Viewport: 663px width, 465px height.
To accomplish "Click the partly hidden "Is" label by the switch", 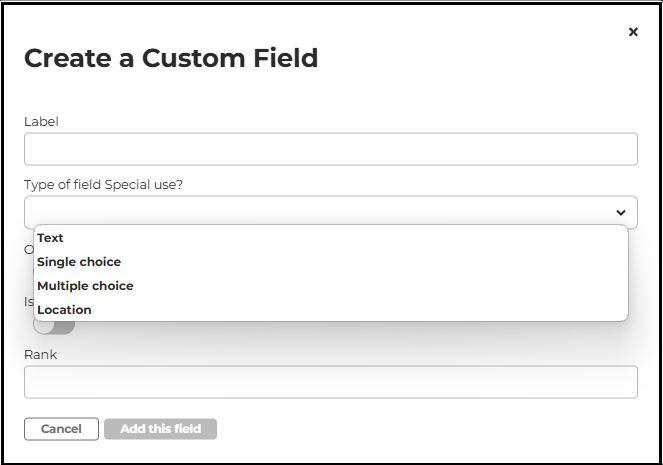I will coord(28,301).
